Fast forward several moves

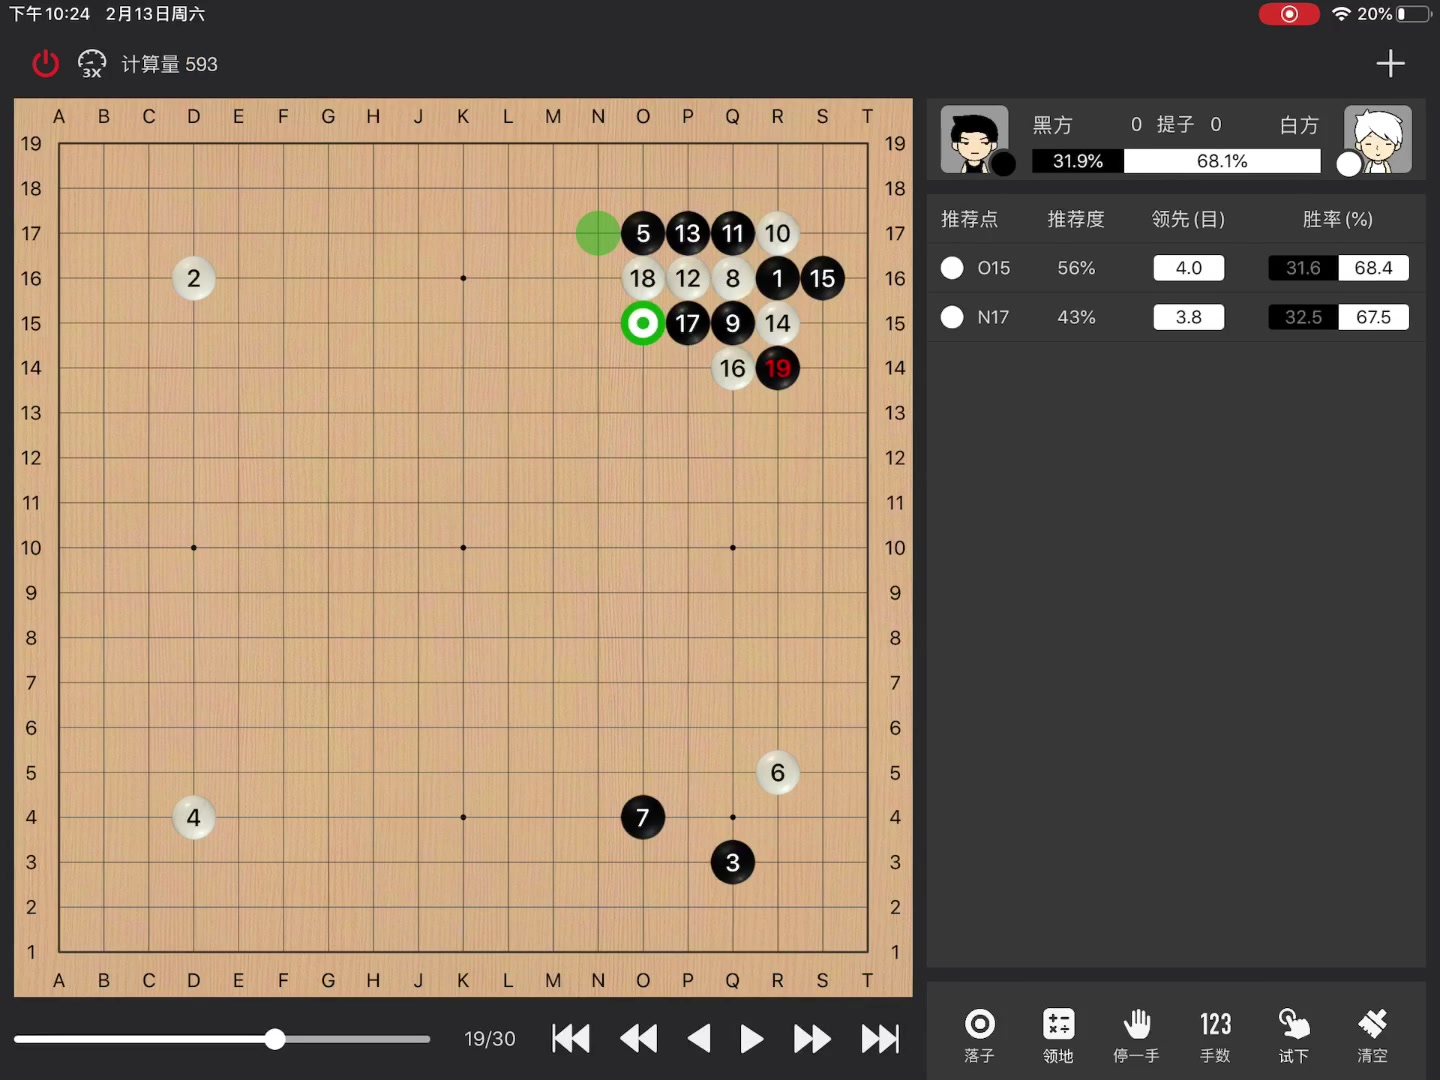click(x=812, y=1039)
